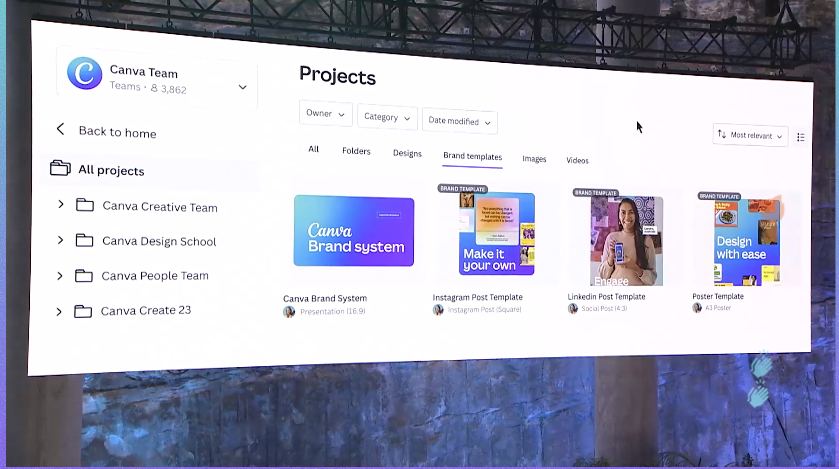Open Canva Design School folder label

[x=159, y=241]
